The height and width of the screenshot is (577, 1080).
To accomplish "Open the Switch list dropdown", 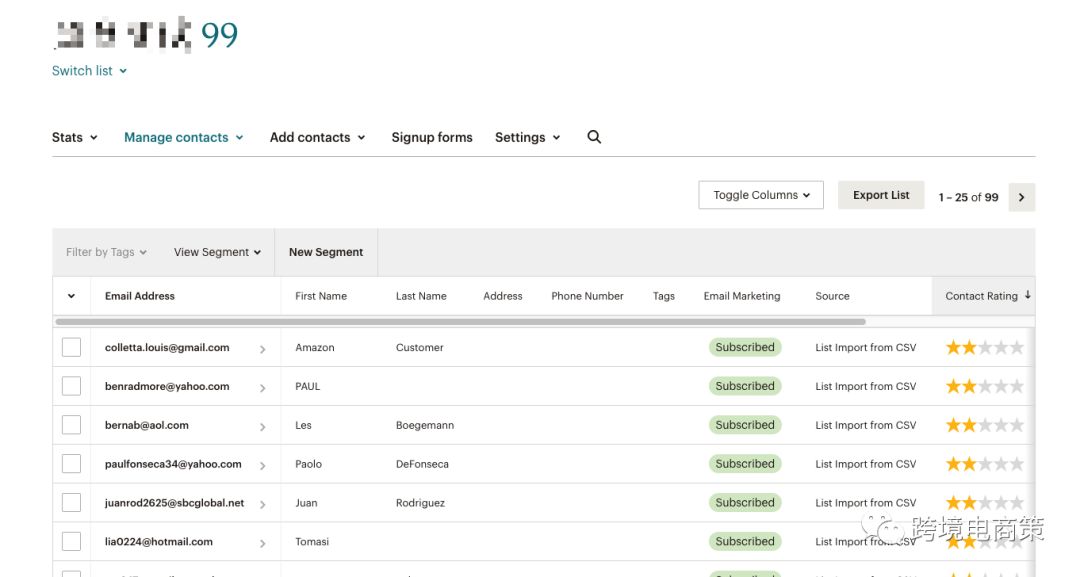I will [x=90, y=71].
